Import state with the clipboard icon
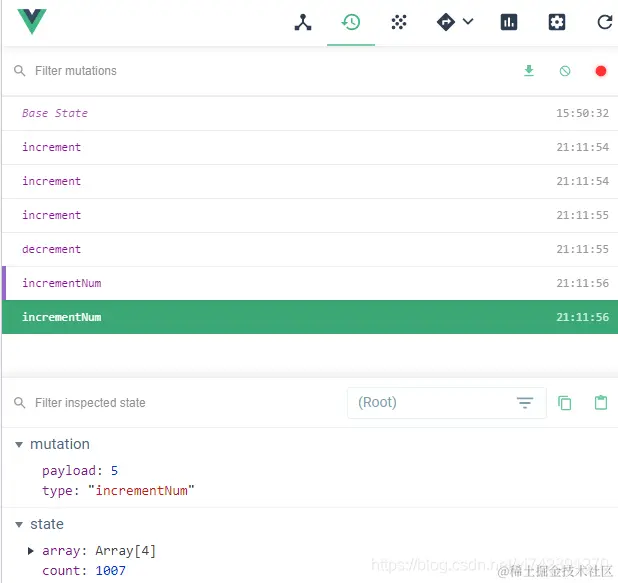Image resolution: width=618 pixels, height=583 pixels. (601, 402)
